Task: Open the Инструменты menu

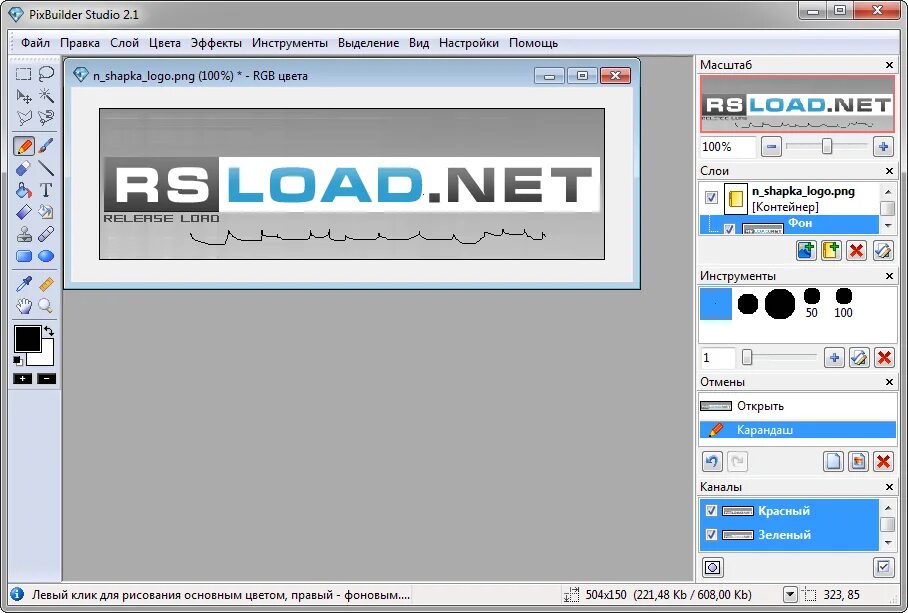Action: click(290, 43)
